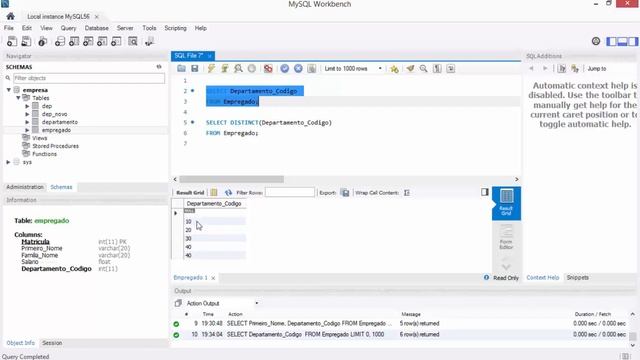Click the open SQL script file icon in main toolbar
The height and width of the screenshot is (360, 640).
click(26, 41)
